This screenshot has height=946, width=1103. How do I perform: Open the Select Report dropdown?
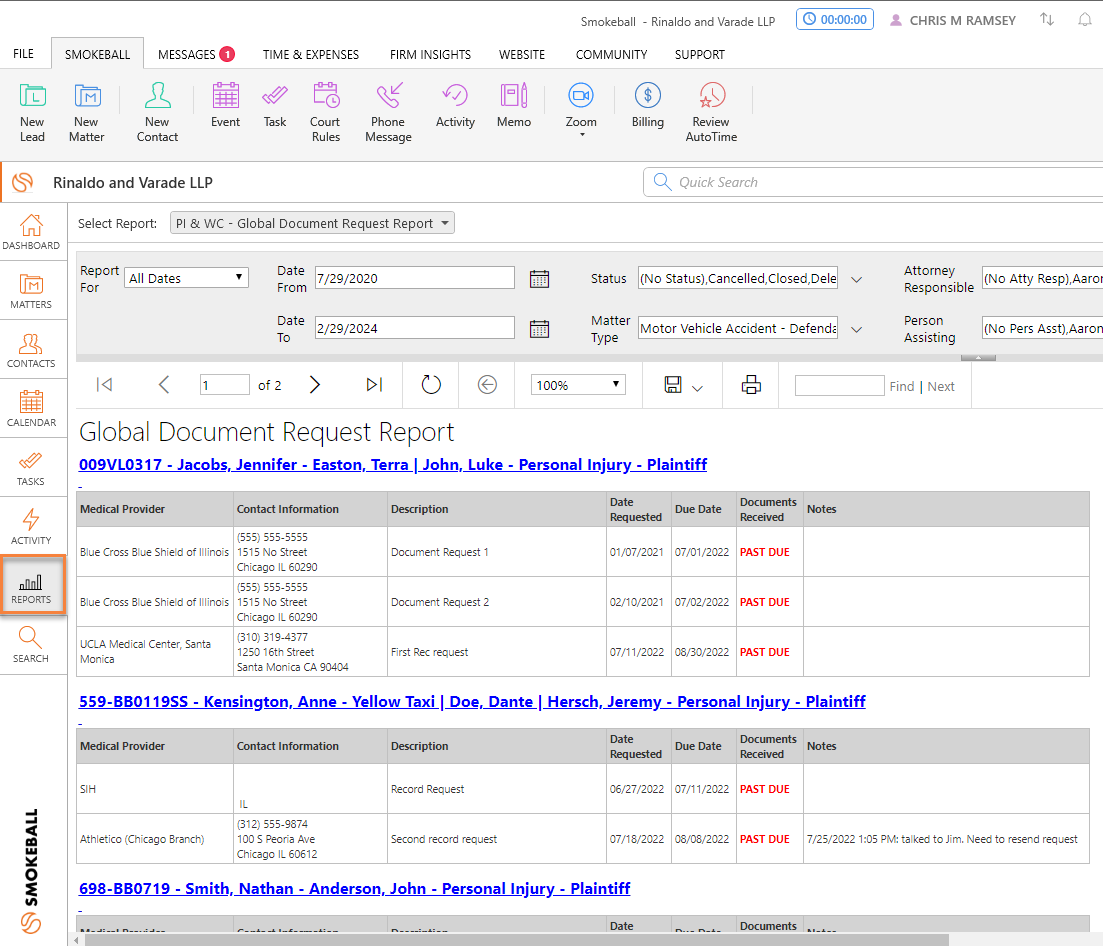pyautogui.click(x=312, y=223)
